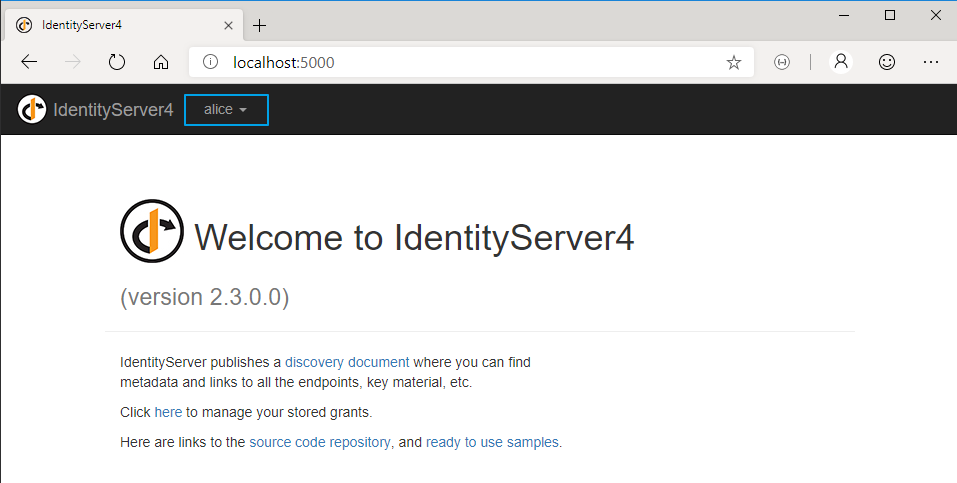Viewport: 957px width, 483px height.
Task: Open the browser profile menu
Action: 841,62
